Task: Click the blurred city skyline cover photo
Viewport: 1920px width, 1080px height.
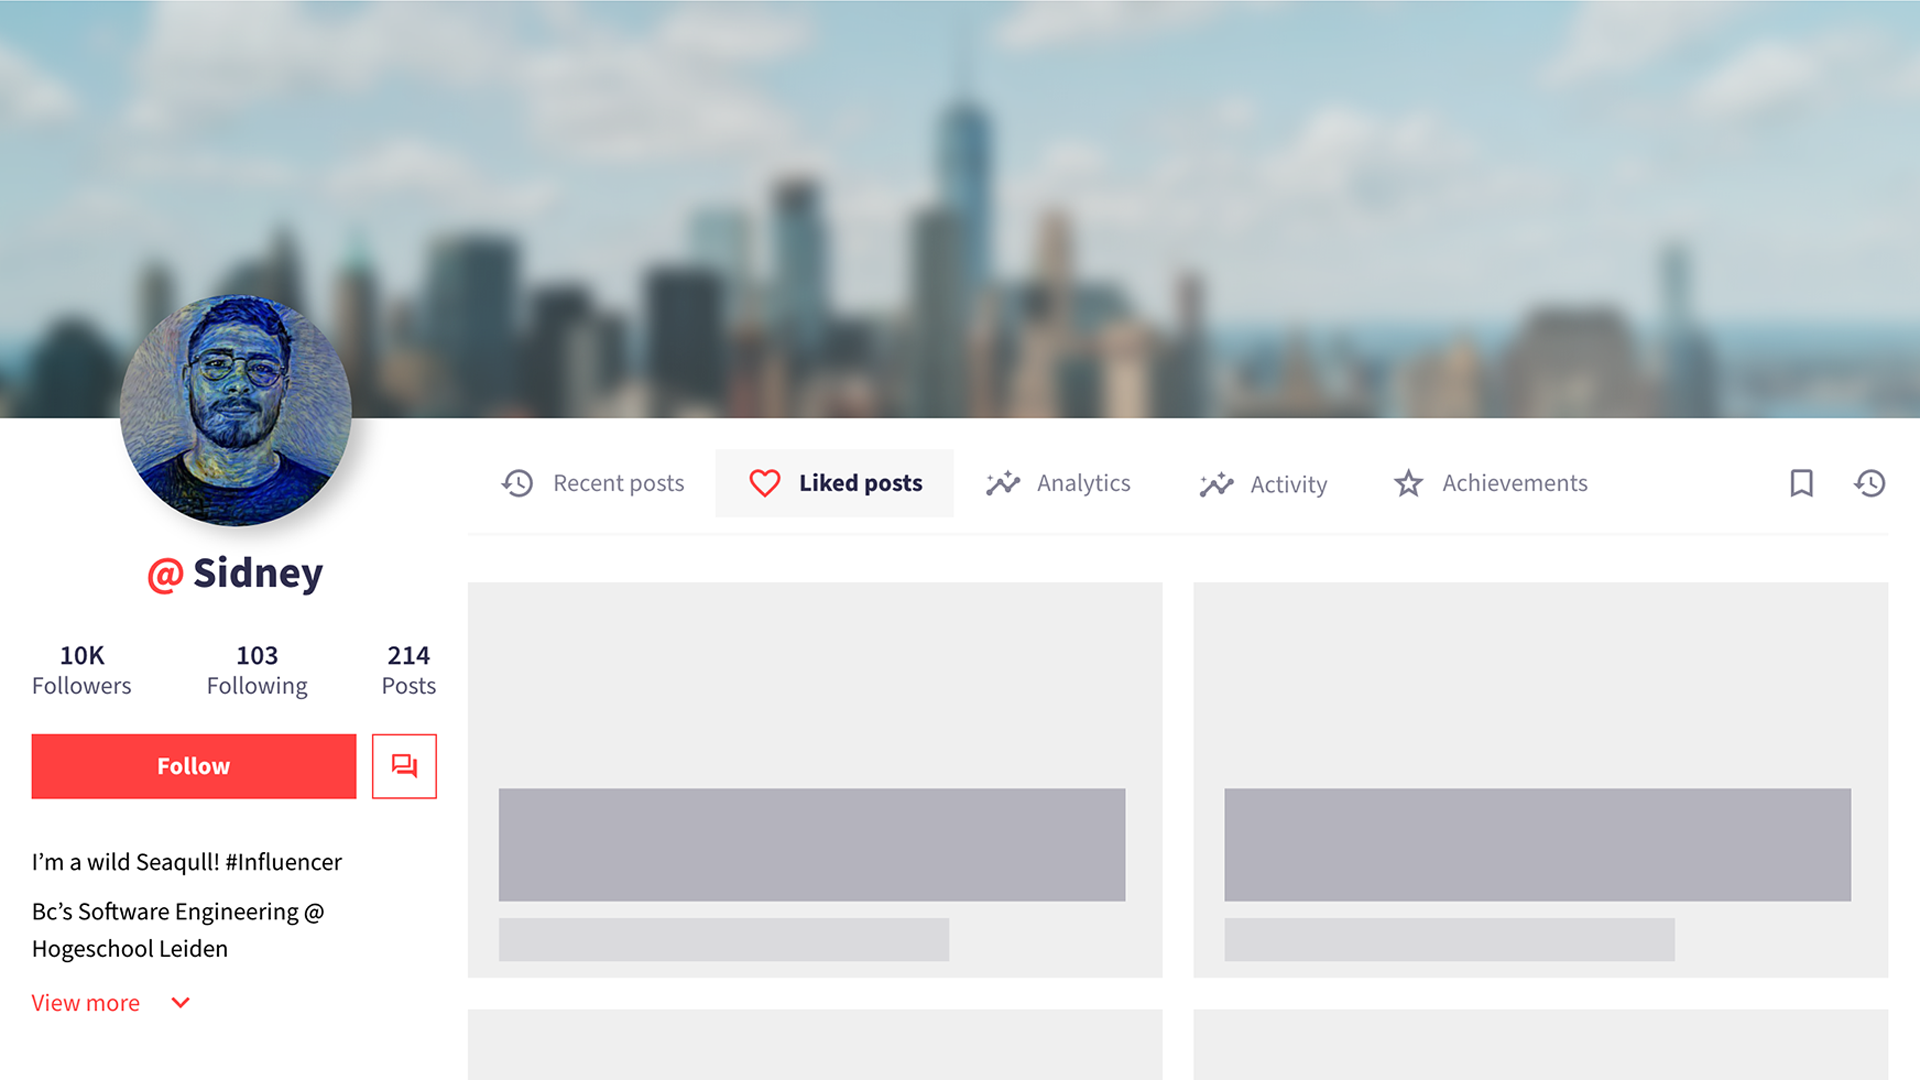Action: point(1100,200)
